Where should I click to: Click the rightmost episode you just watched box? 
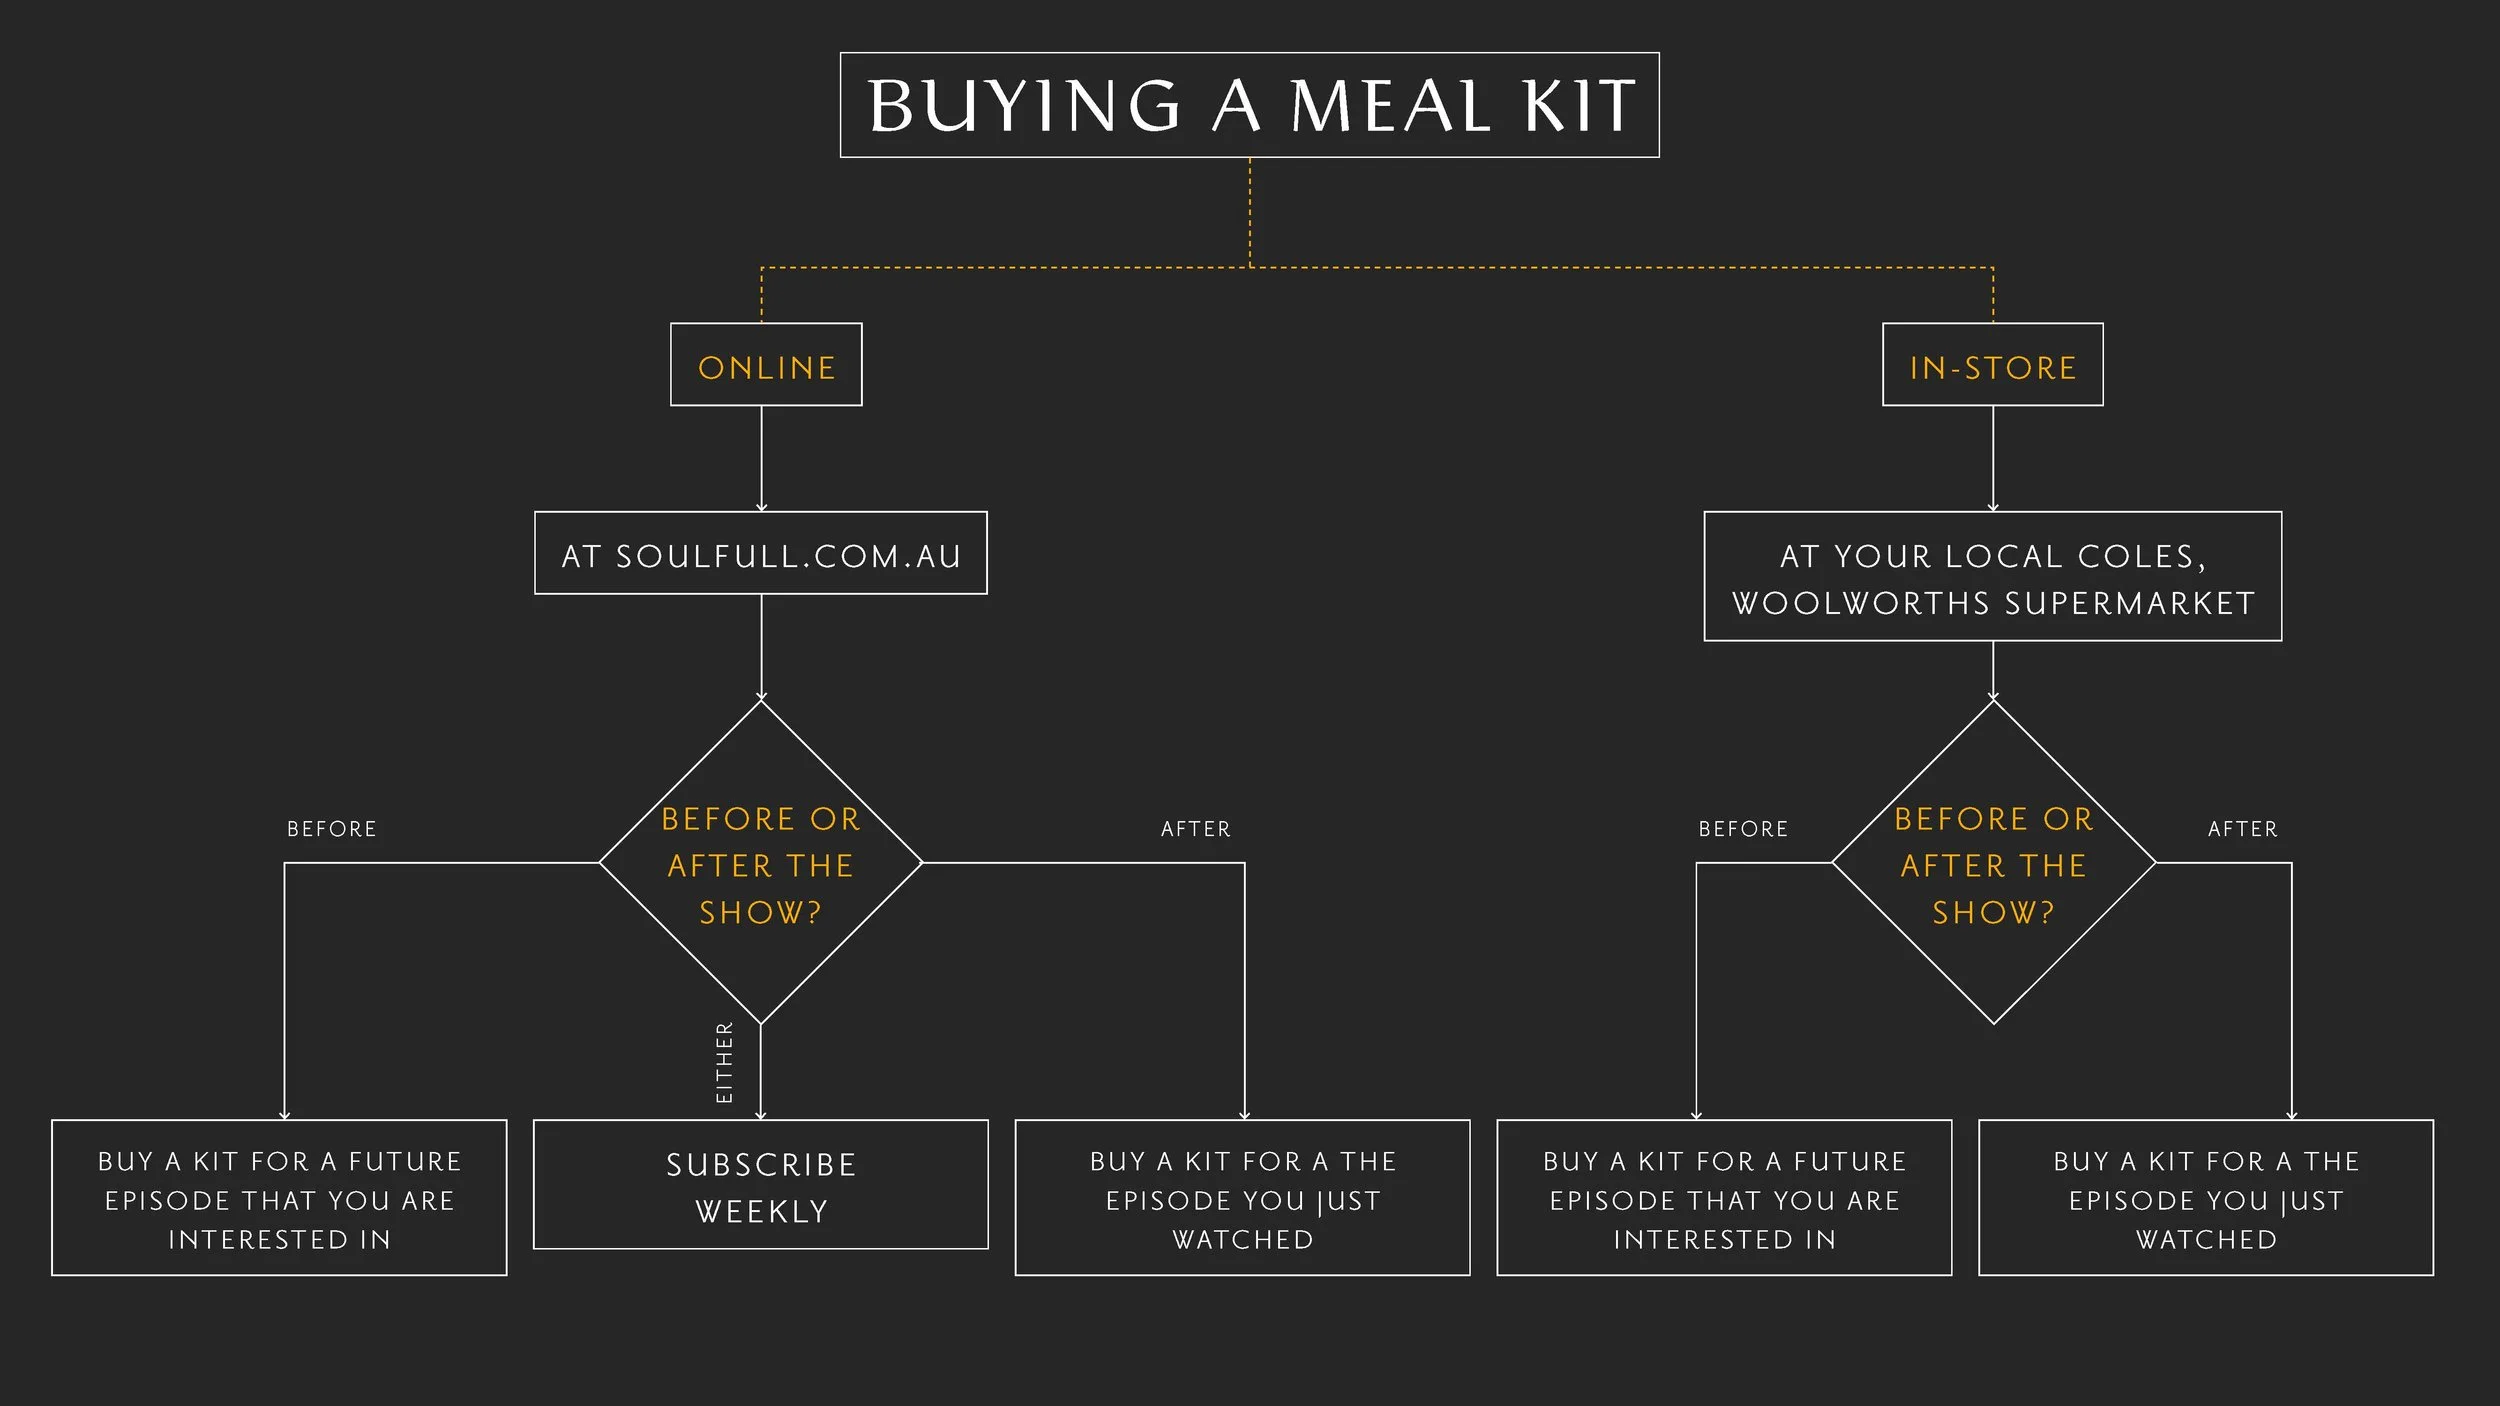[x=2206, y=1197]
